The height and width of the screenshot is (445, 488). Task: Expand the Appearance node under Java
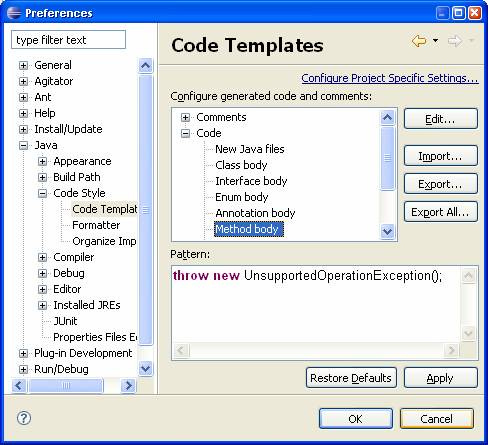pos(42,161)
